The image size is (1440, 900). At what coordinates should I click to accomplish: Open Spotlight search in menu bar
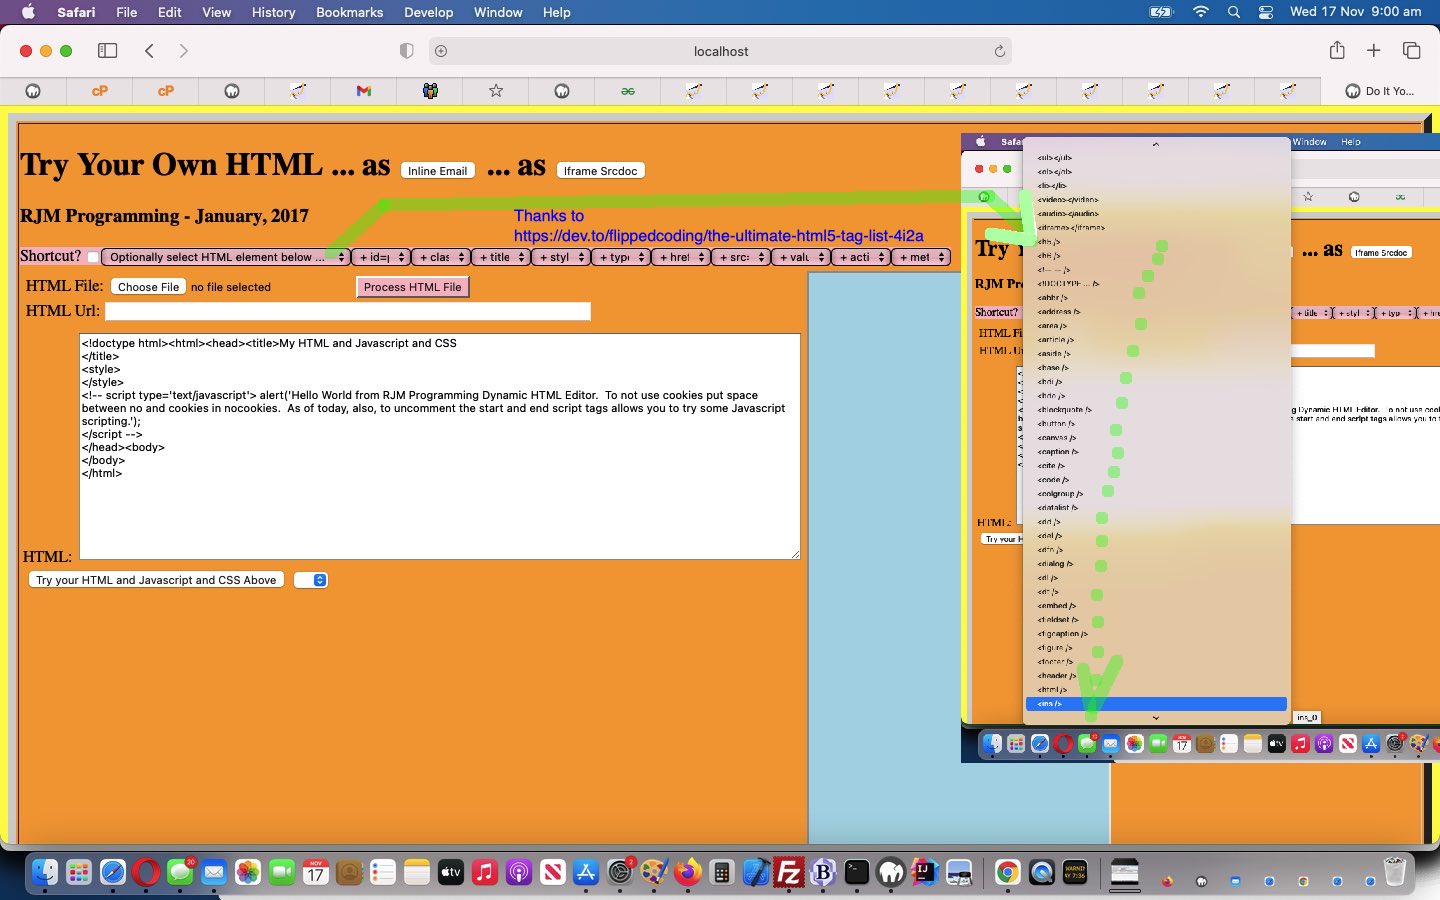click(1234, 12)
